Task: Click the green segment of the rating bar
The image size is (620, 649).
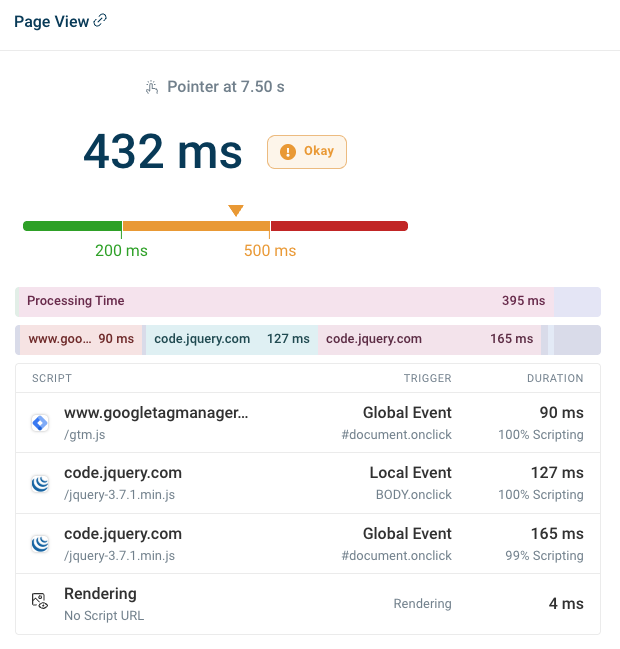Action: tap(72, 226)
